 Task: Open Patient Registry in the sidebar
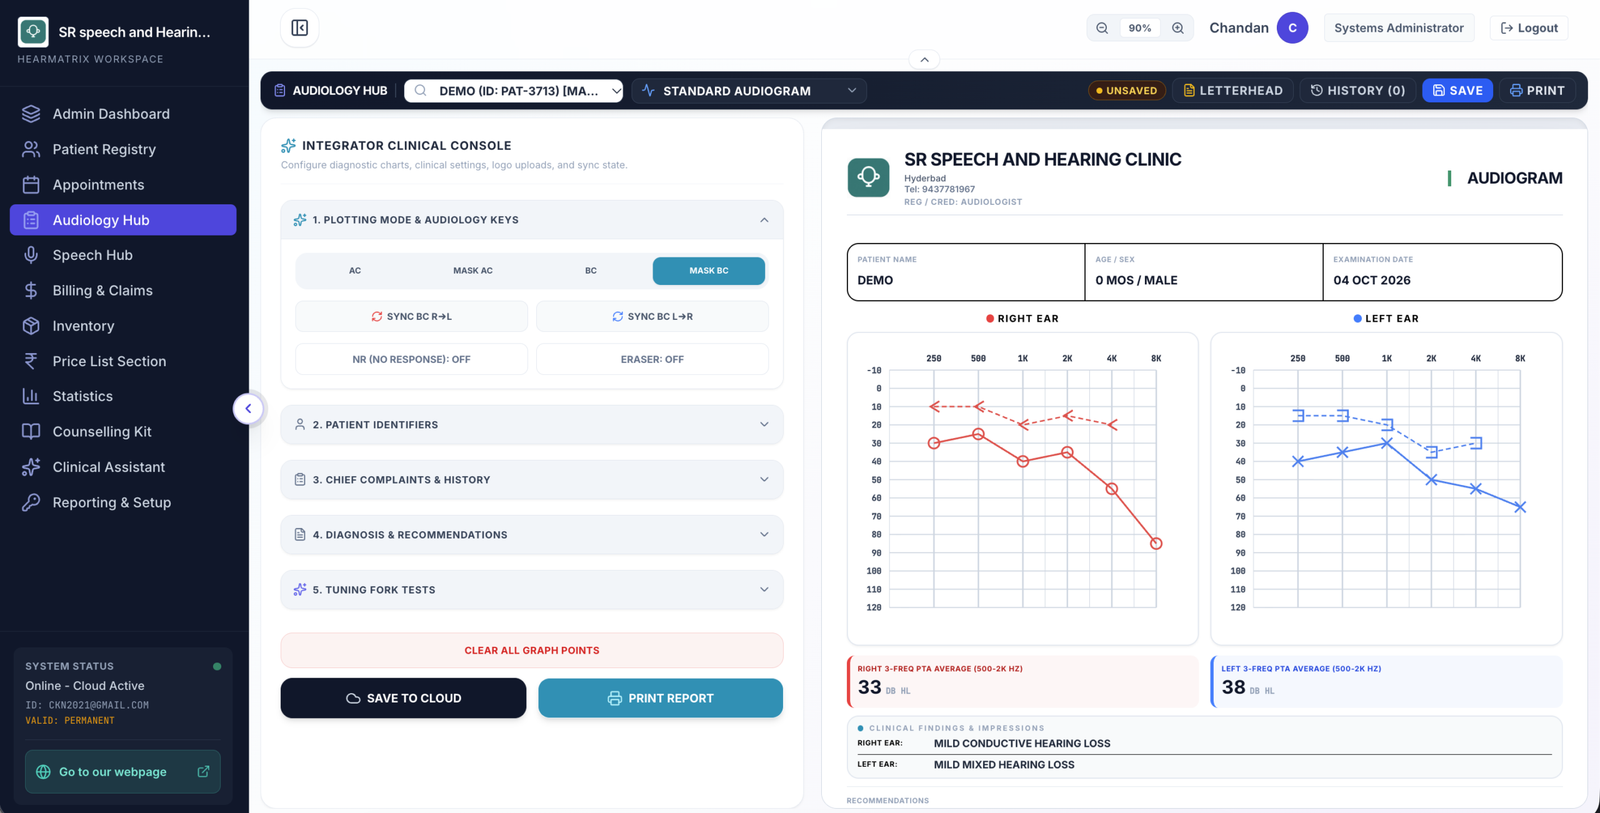123,149
